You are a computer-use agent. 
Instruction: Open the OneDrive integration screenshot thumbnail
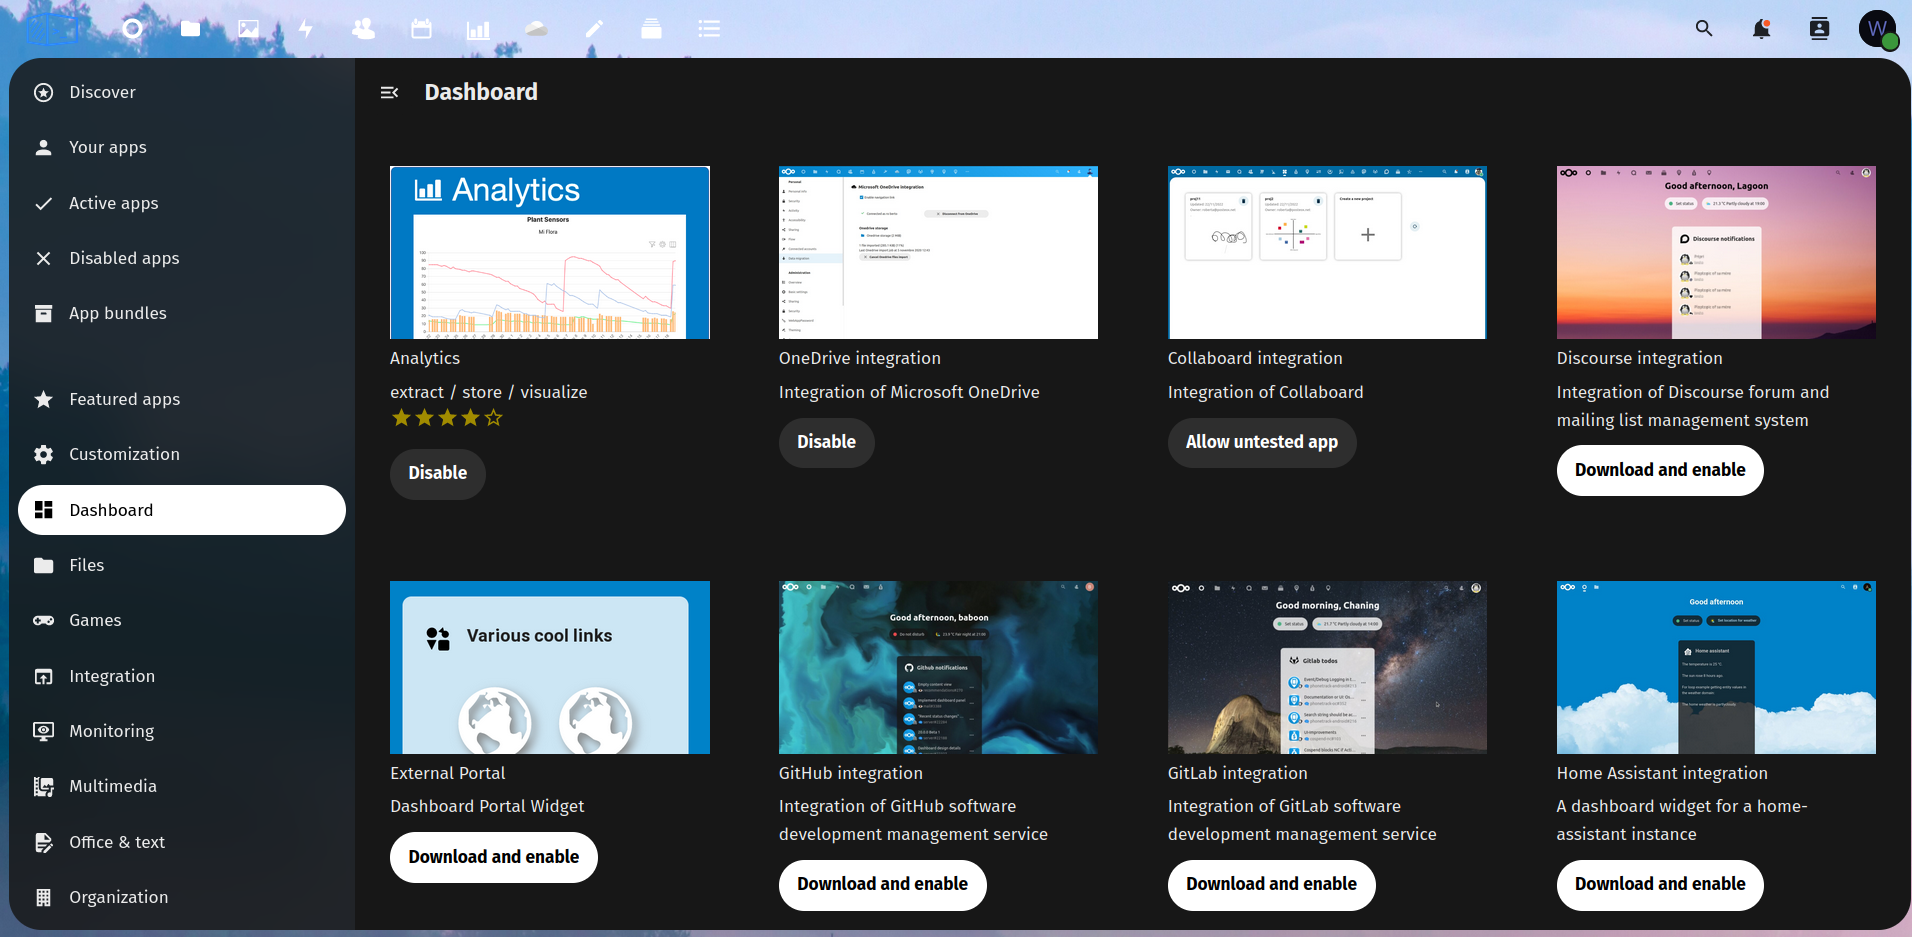[938, 252]
